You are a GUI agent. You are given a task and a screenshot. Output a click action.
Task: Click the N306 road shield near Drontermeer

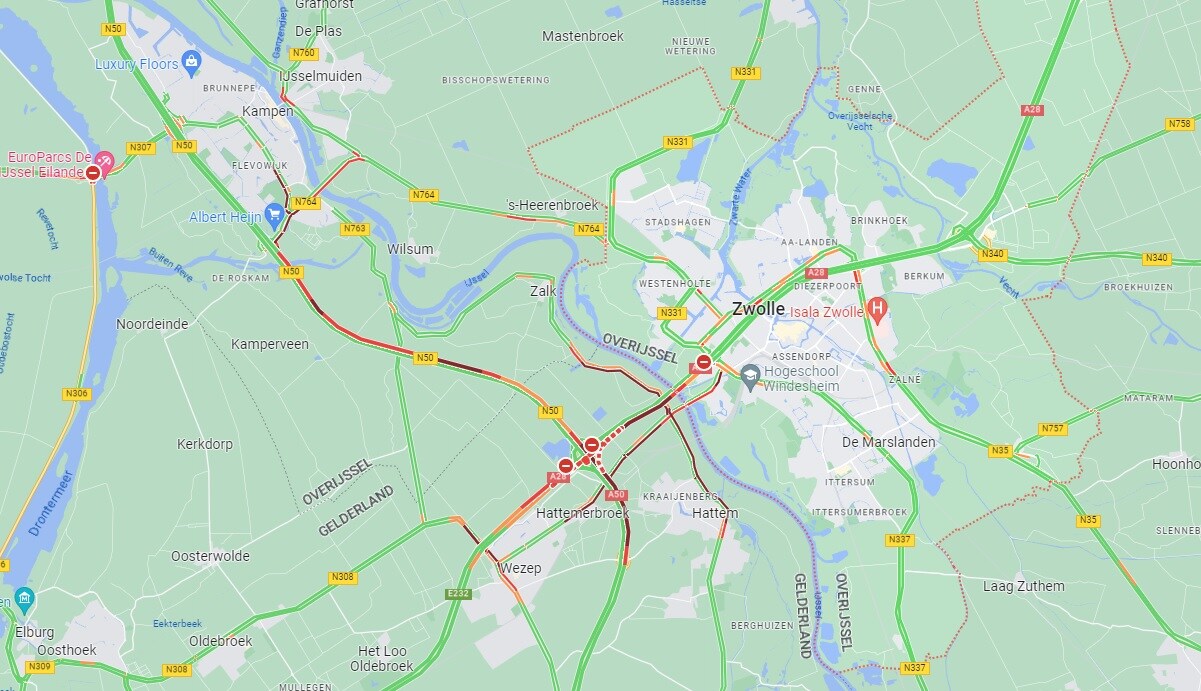click(76, 394)
